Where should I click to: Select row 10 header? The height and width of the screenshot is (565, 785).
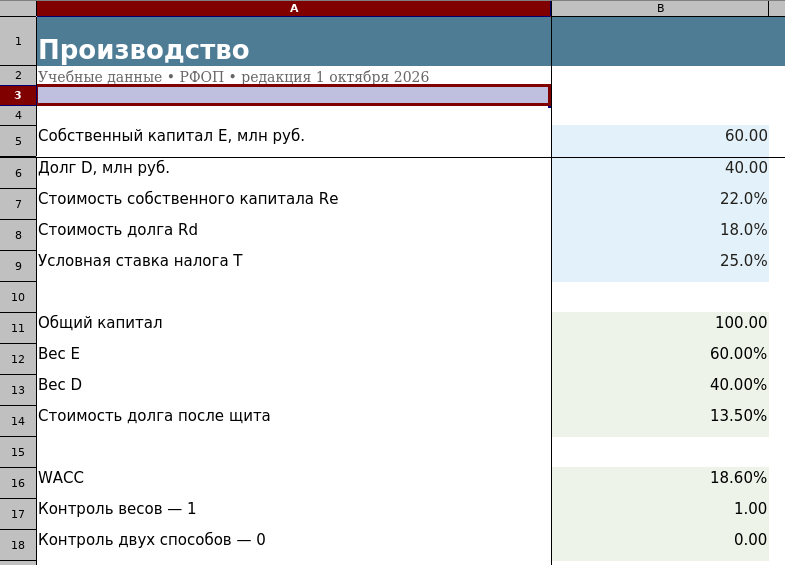tap(18, 297)
